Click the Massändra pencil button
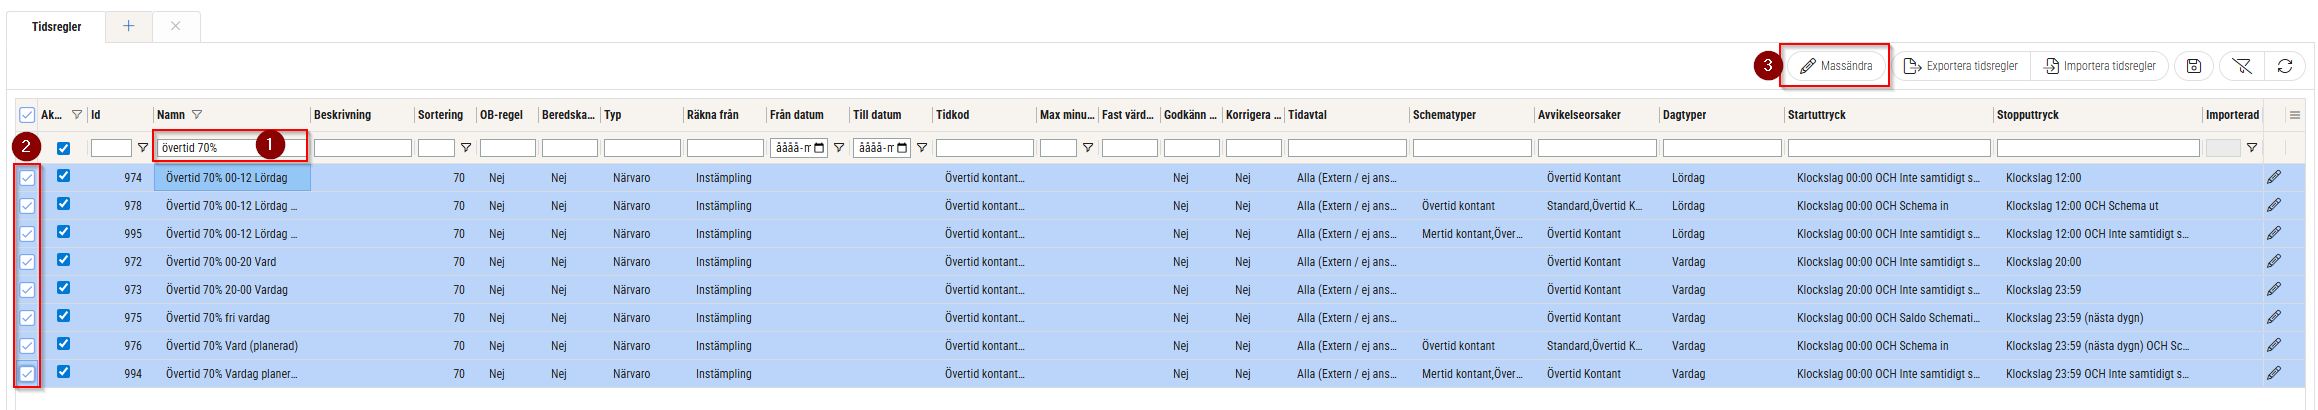2318x410 pixels. click(x=1835, y=66)
